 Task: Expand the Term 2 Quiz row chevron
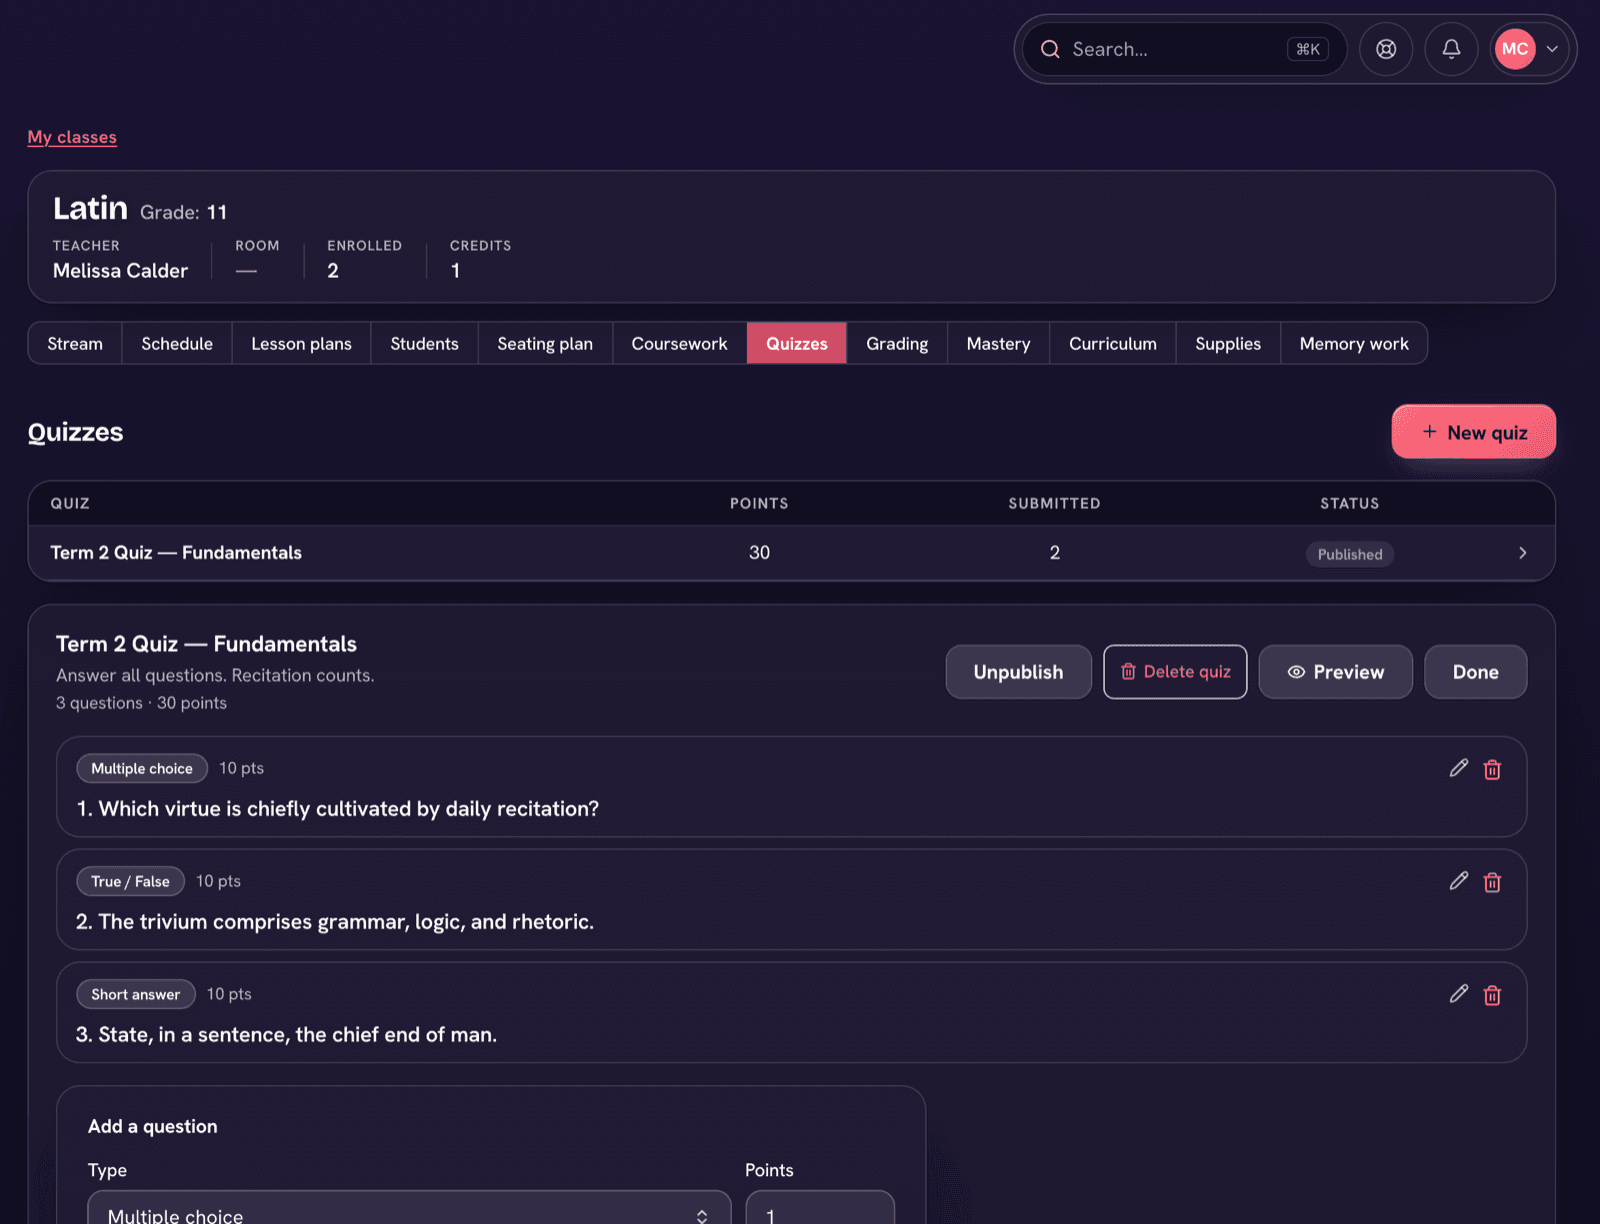pyautogui.click(x=1522, y=553)
